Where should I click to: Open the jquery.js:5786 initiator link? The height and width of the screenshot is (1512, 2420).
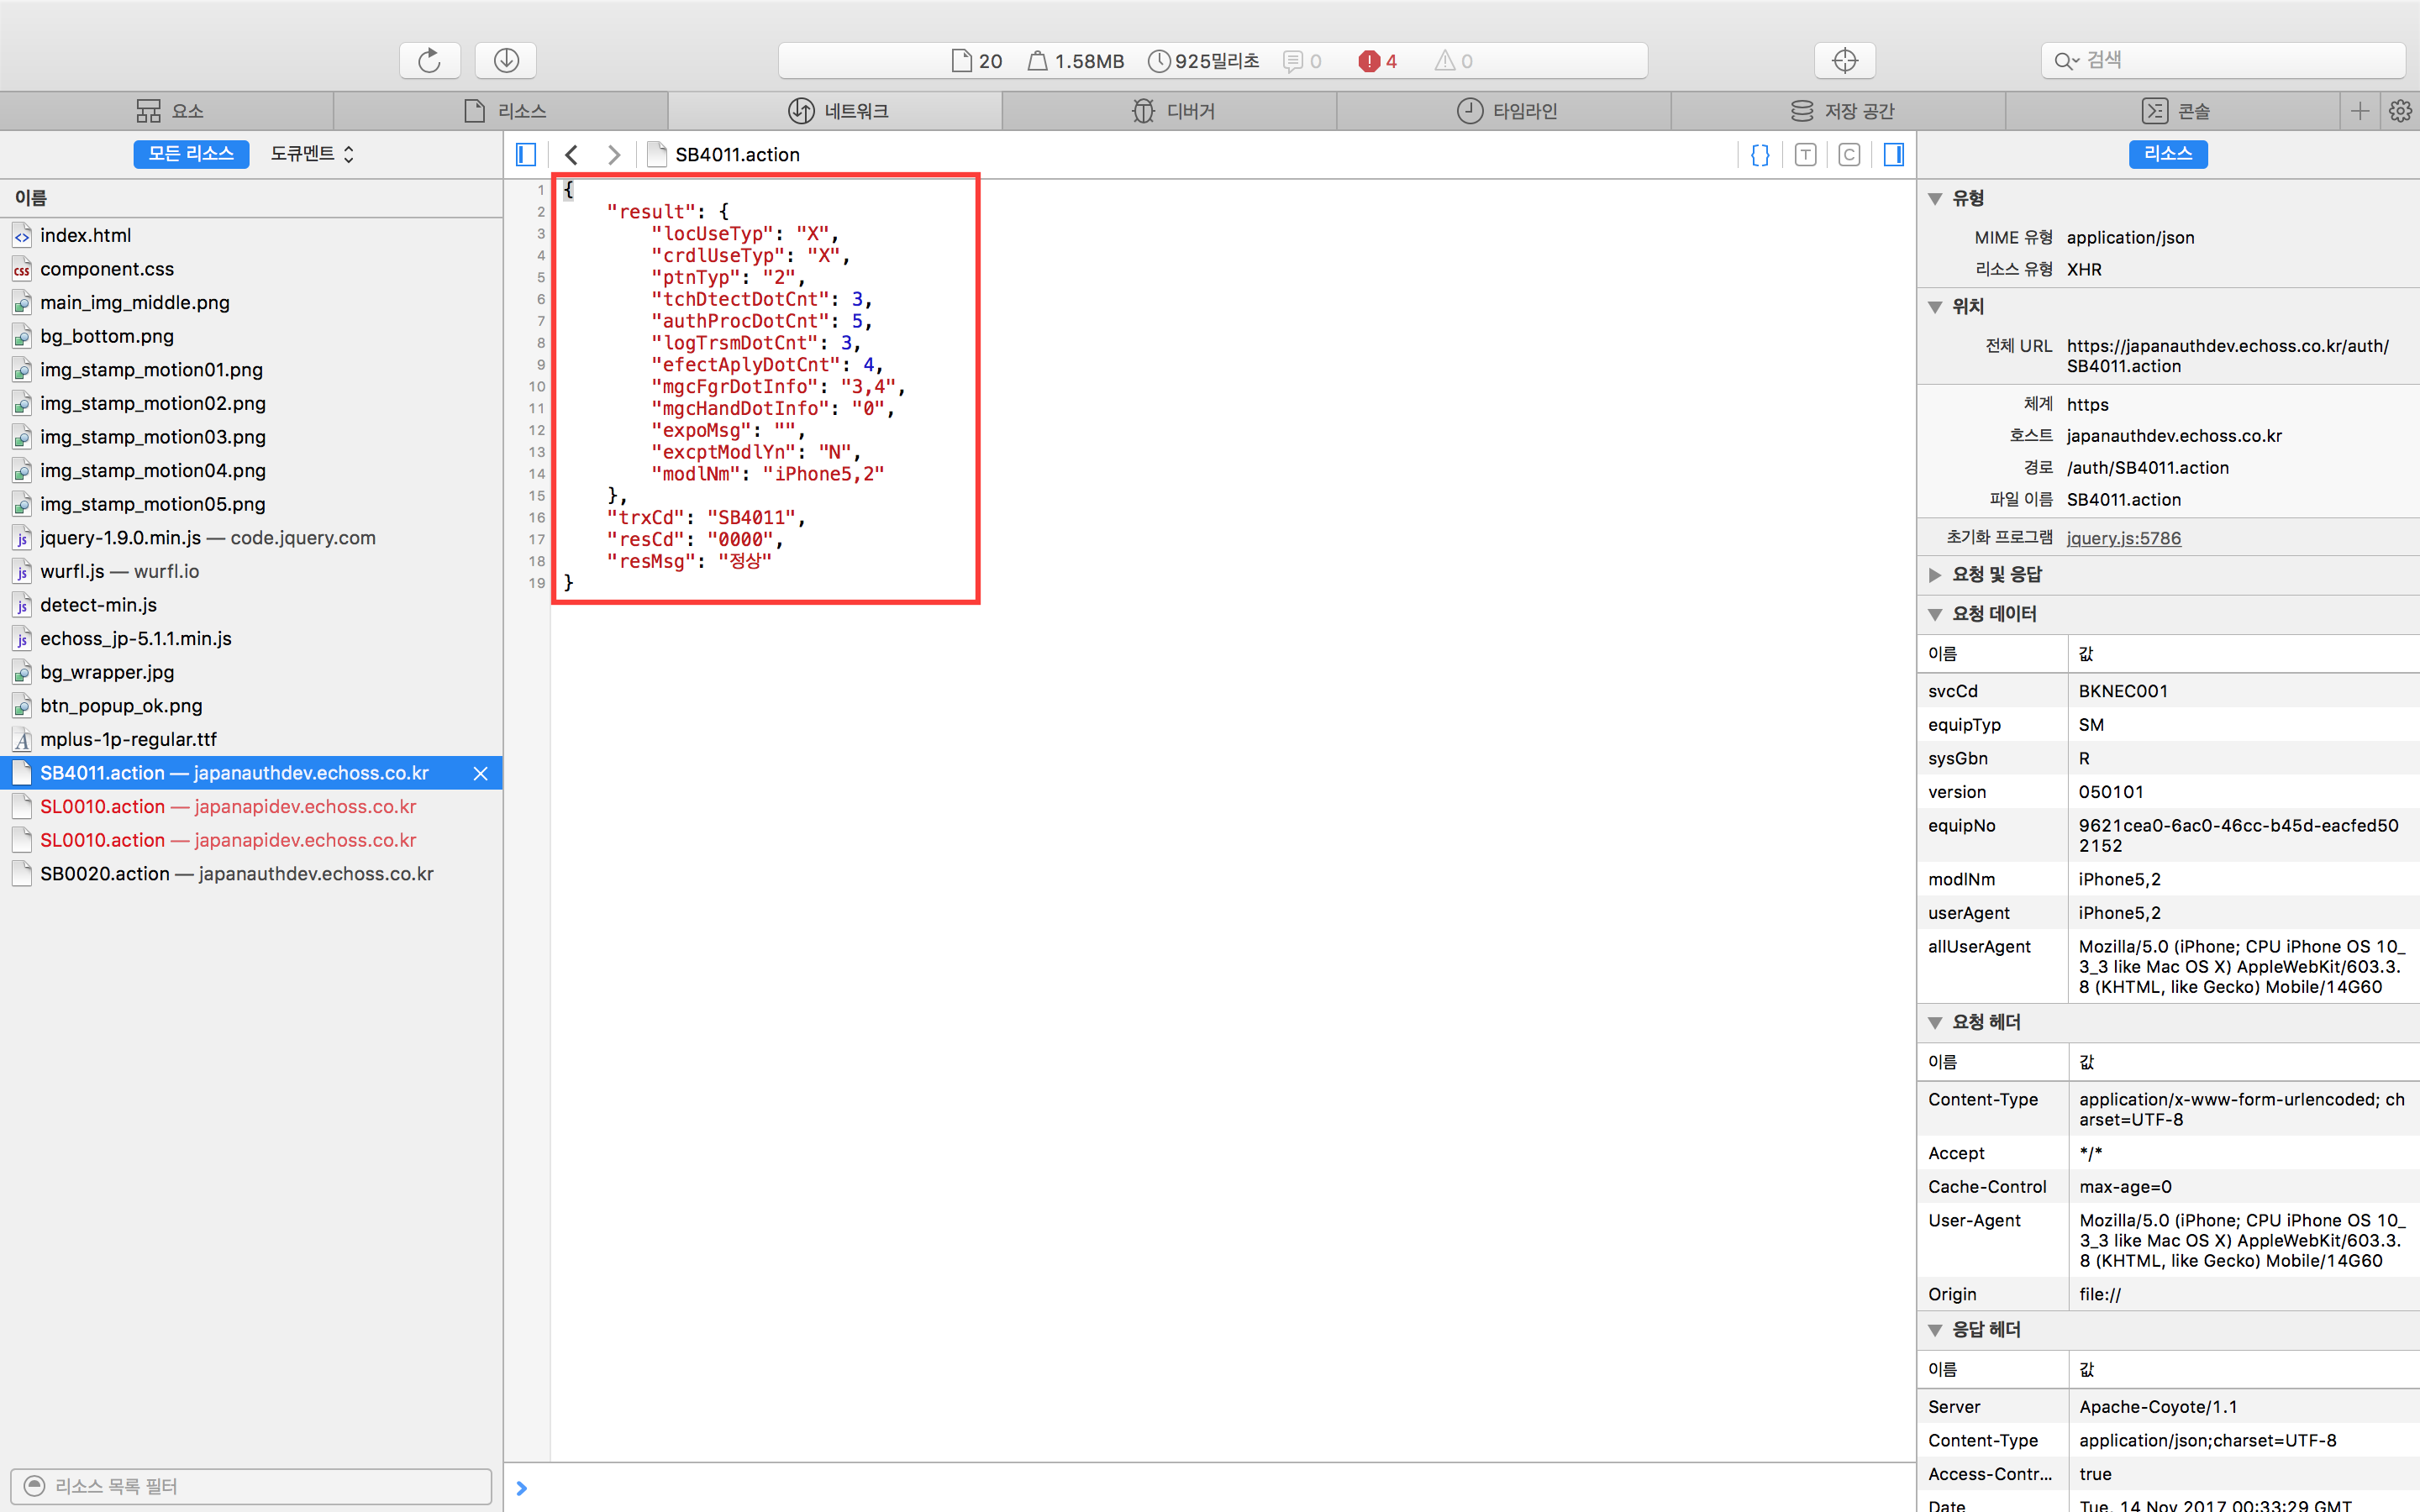pyautogui.click(x=2124, y=538)
